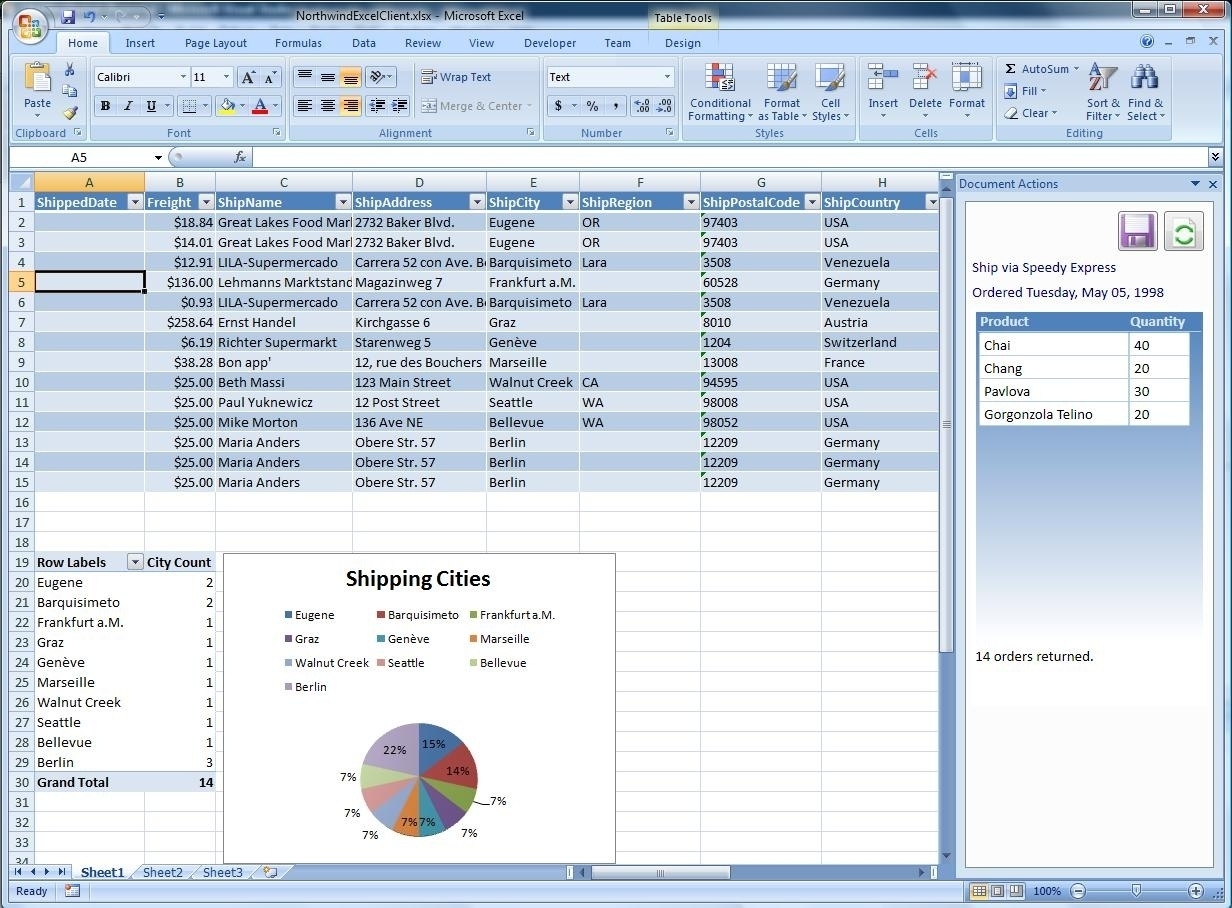Open the Row Labels filter dropdown

[134, 561]
